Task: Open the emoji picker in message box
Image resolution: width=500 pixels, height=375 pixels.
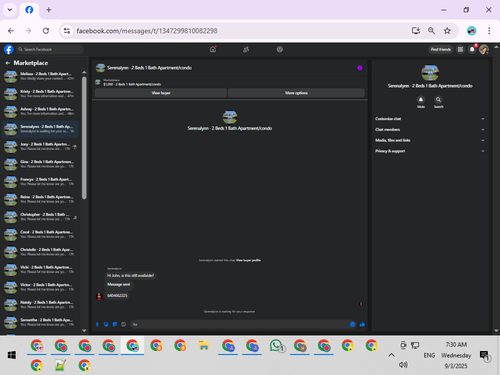Action: [352, 324]
